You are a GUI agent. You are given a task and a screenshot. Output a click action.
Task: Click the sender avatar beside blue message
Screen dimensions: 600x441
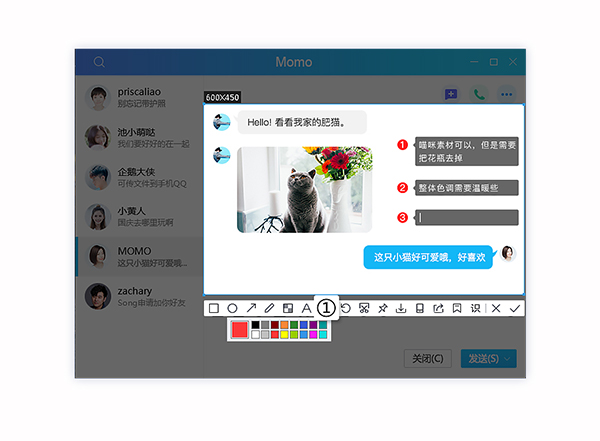(508, 253)
